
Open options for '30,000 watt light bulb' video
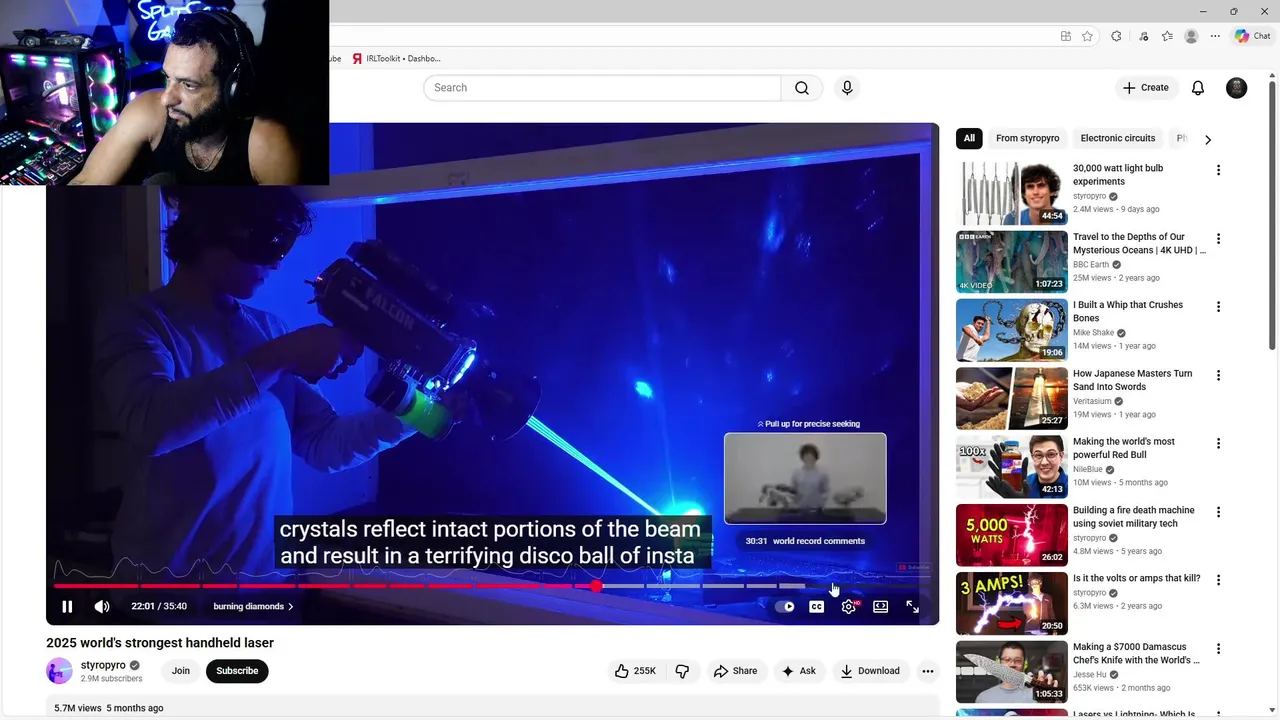[1218, 170]
